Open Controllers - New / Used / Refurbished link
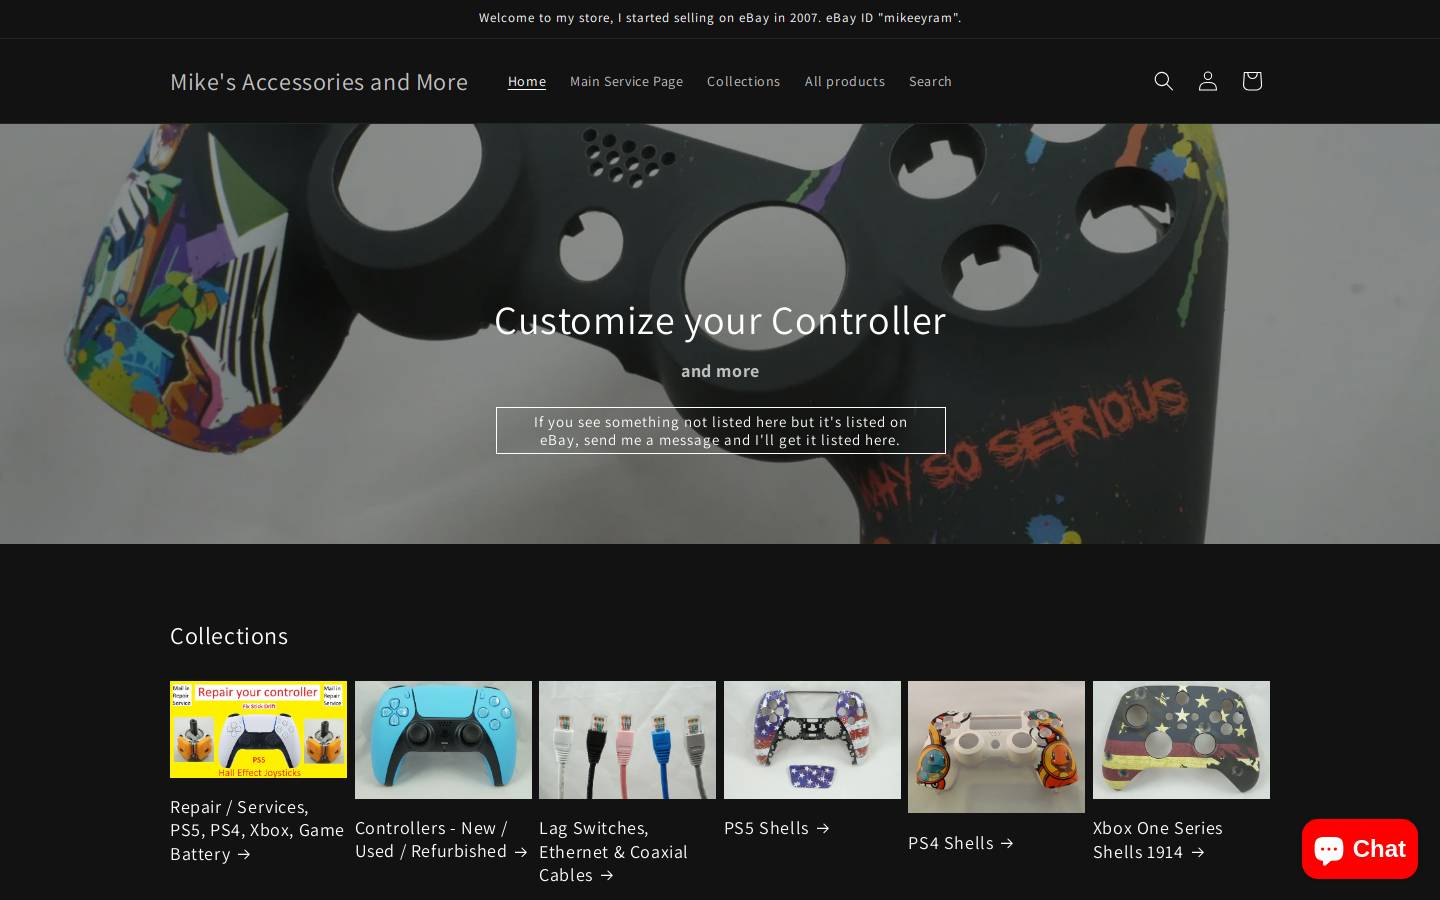Viewport: 1440px width, 900px height. (441, 839)
